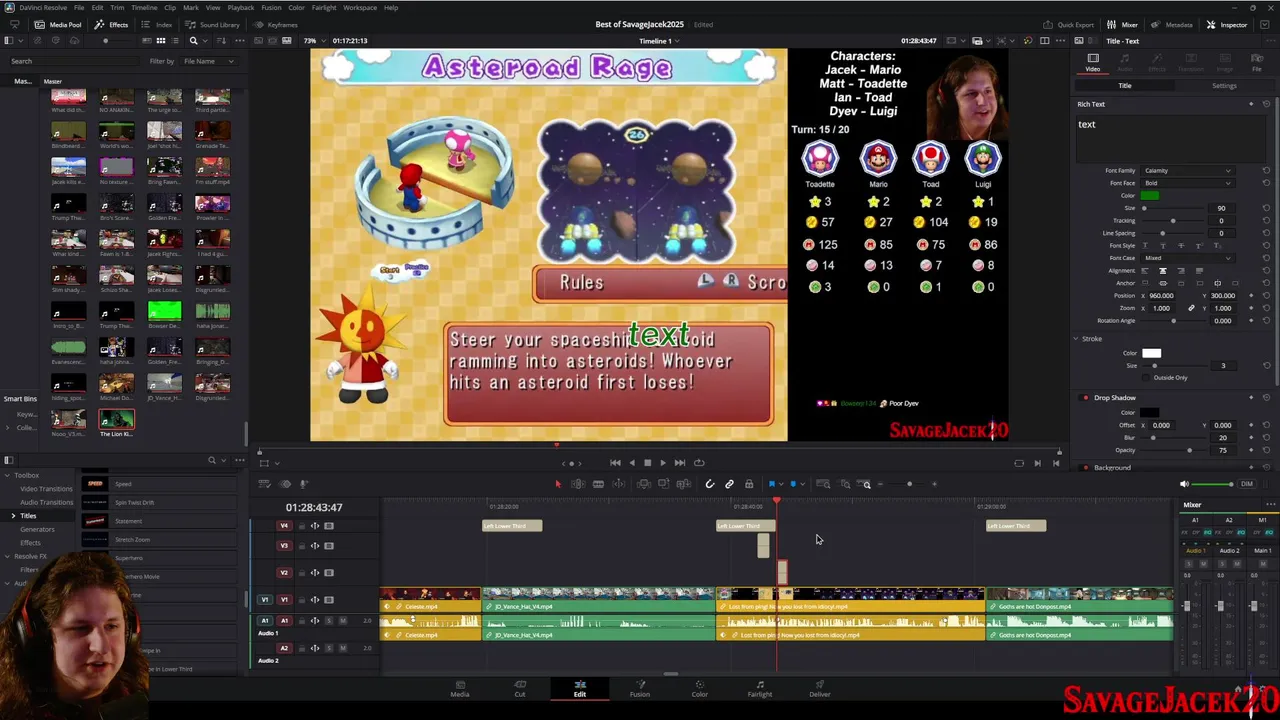Viewport: 1280px width, 720px height.
Task: Lock video track V4
Action: pyautogui.click(x=301, y=526)
